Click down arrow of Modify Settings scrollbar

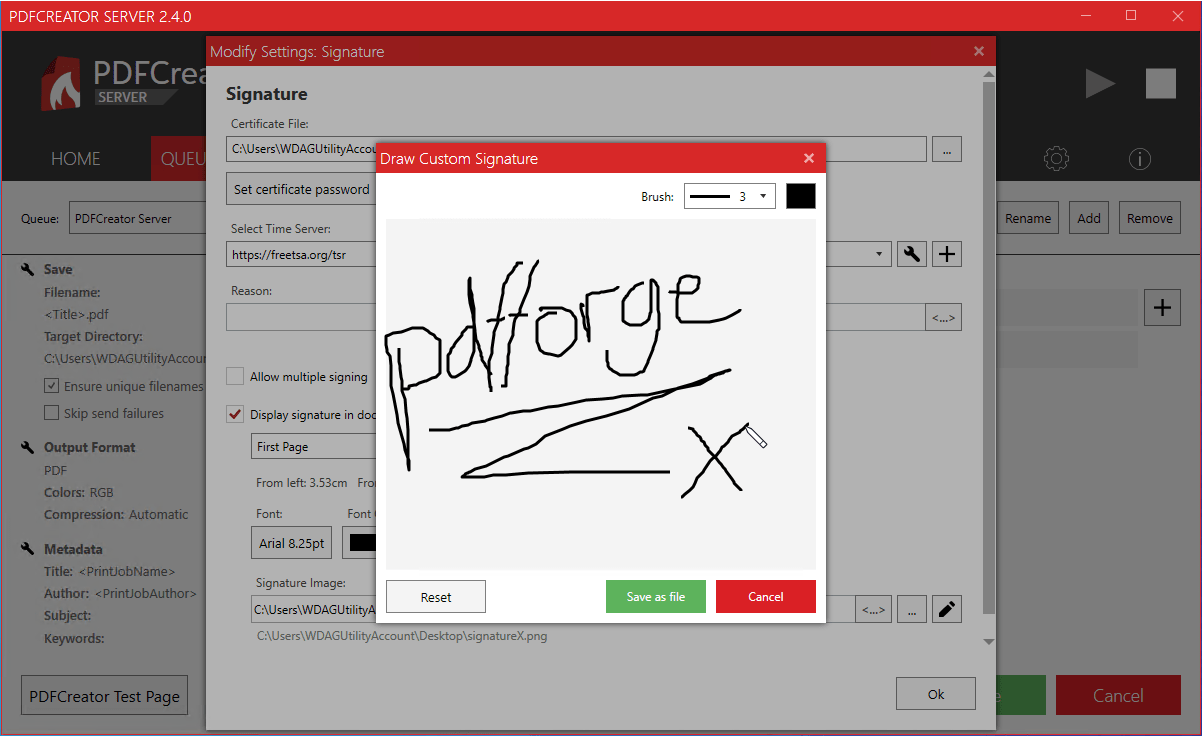pos(989,642)
